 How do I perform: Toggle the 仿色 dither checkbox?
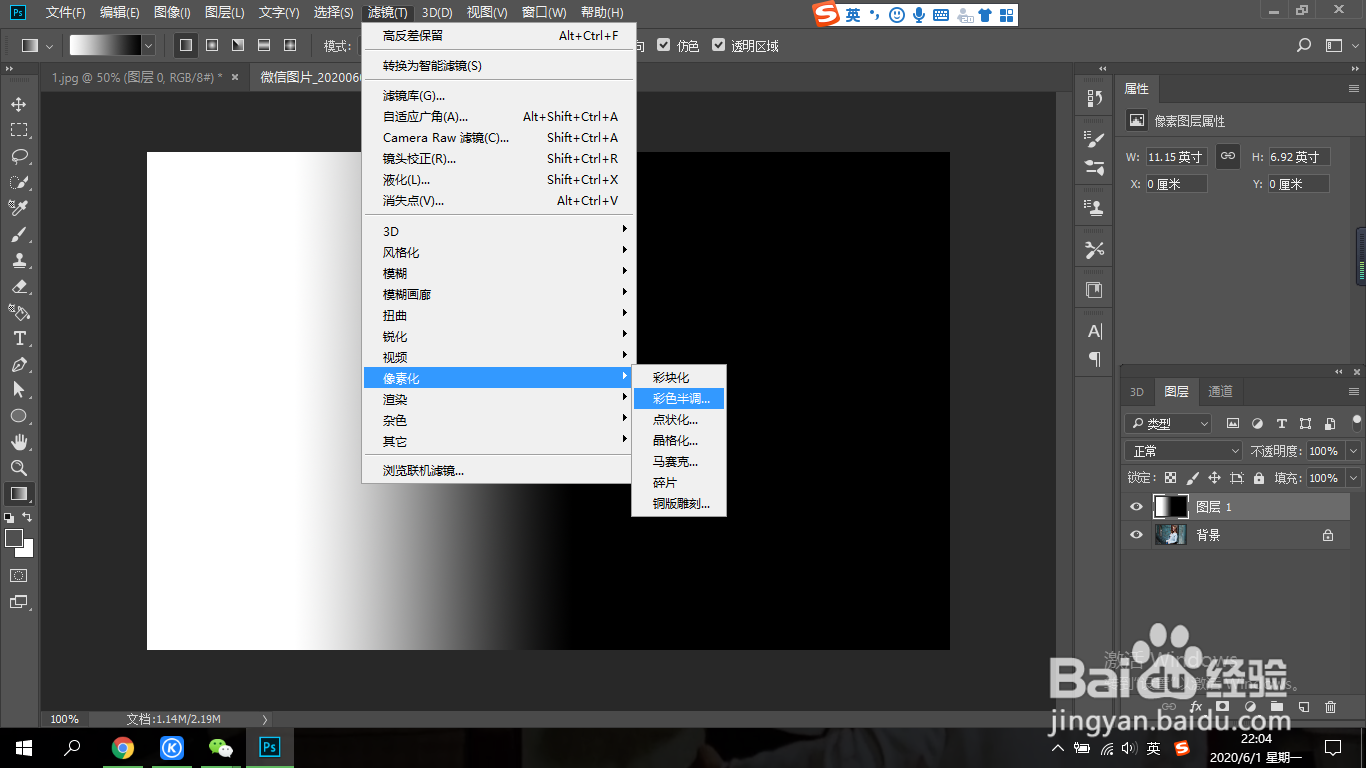pyautogui.click(x=665, y=45)
